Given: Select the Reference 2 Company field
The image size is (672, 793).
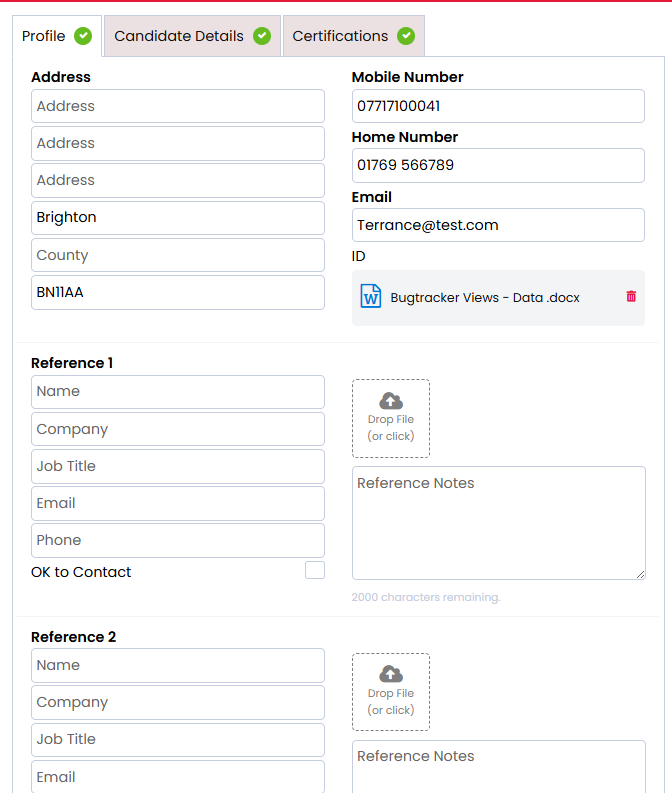Looking at the screenshot, I should point(178,702).
